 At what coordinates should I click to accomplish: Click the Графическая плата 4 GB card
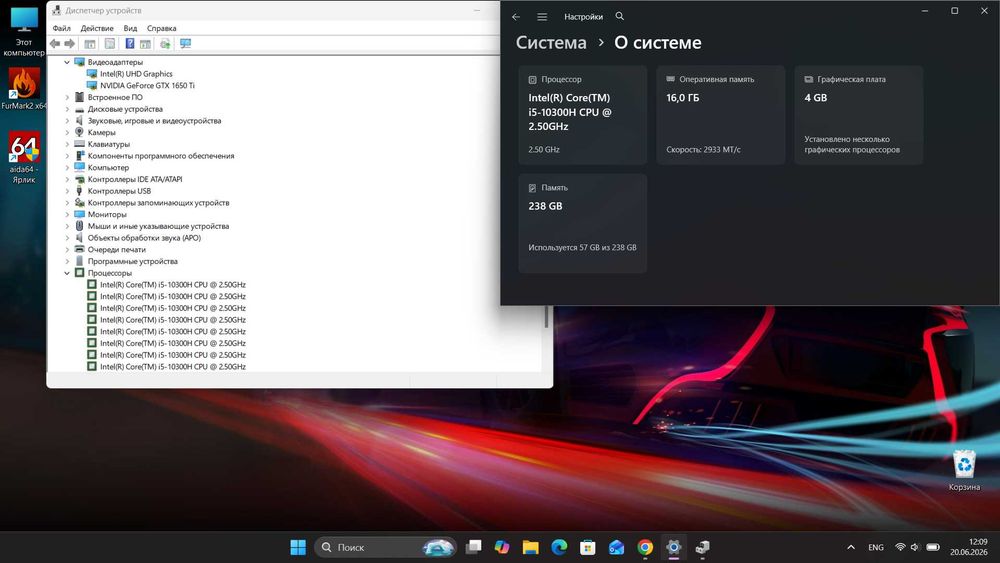pyautogui.click(x=858, y=115)
